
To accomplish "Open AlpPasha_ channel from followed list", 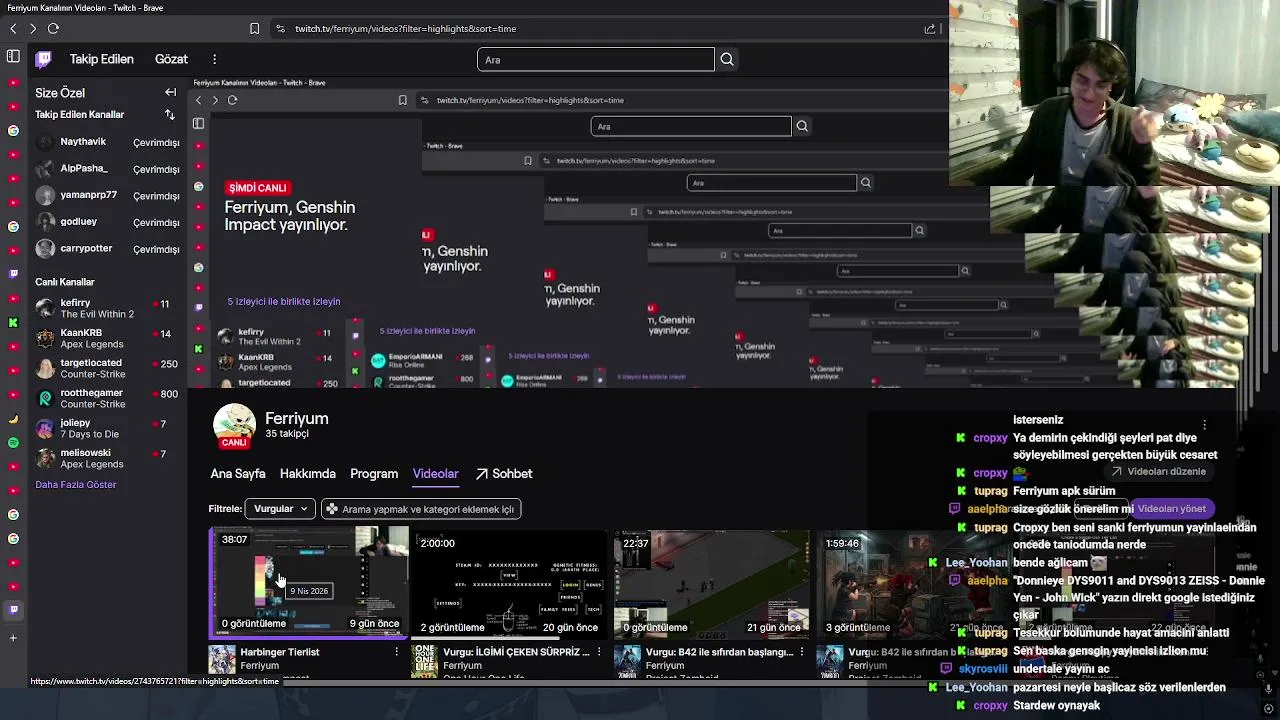I will [x=107, y=169].
